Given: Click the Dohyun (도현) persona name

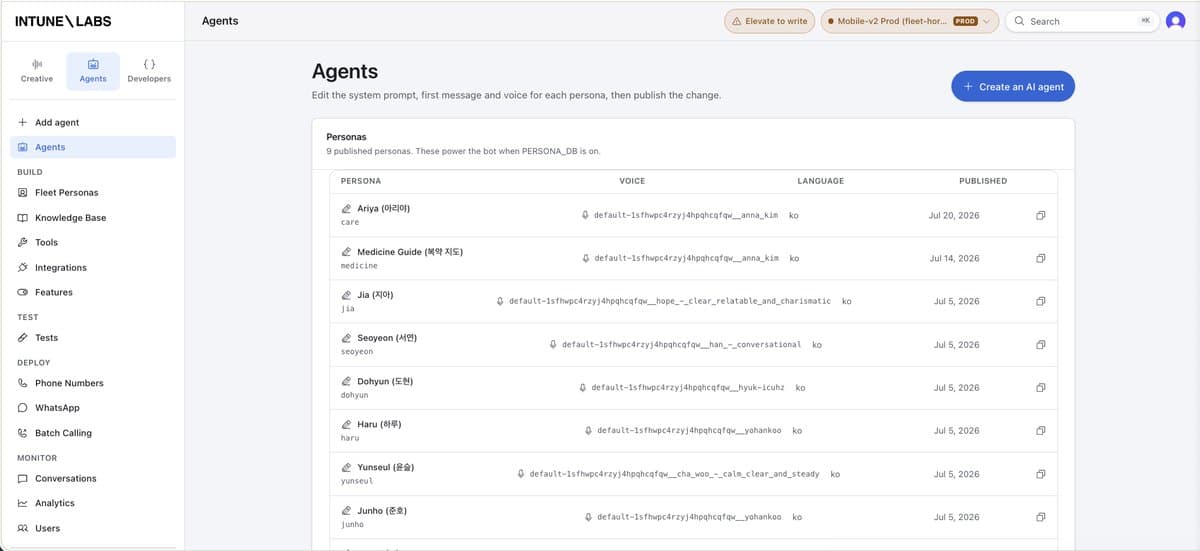Looking at the screenshot, I should click(385, 382).
